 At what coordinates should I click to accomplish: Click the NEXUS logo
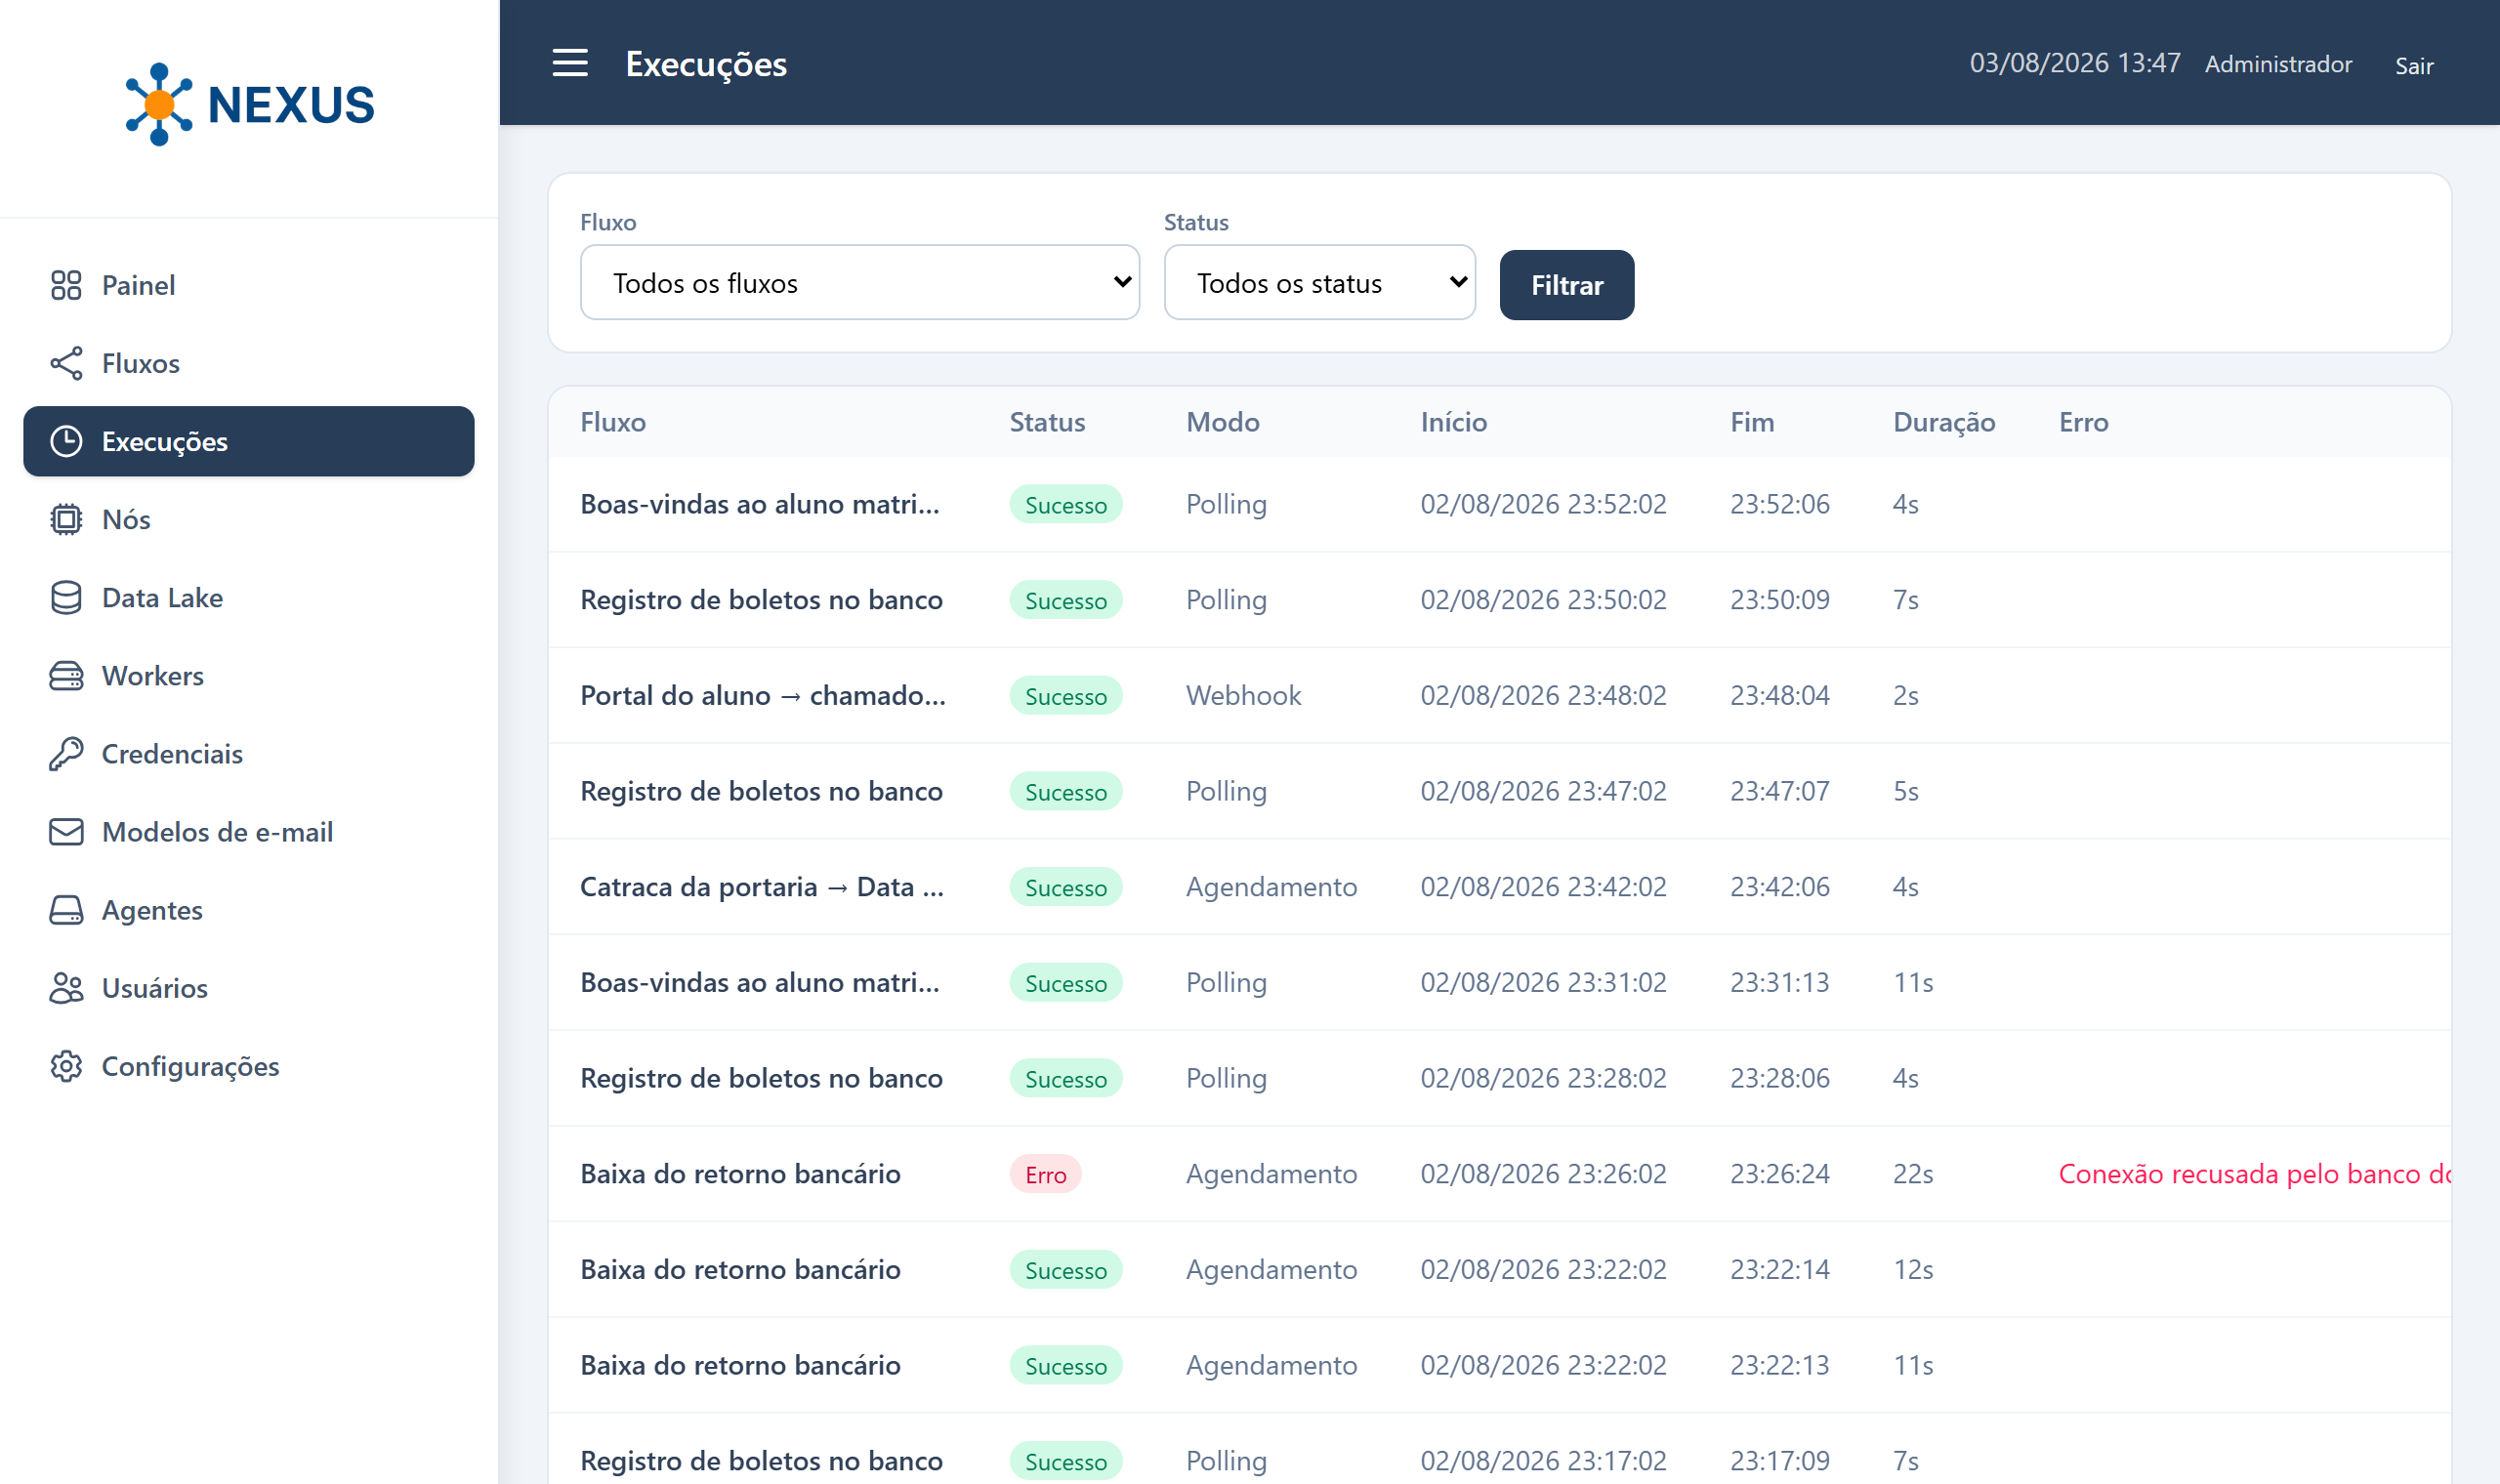[249, 104]
